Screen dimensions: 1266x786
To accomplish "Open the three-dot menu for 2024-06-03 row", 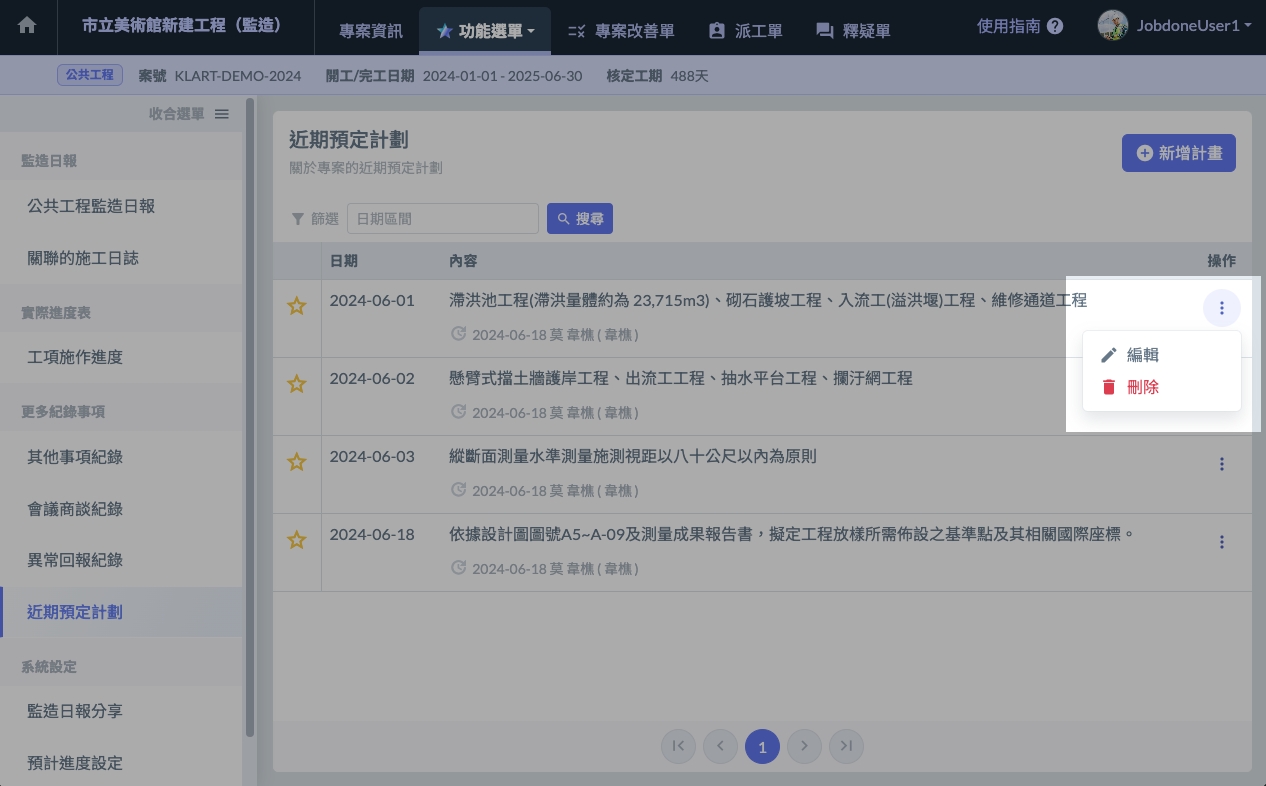I will [1221, 464].
